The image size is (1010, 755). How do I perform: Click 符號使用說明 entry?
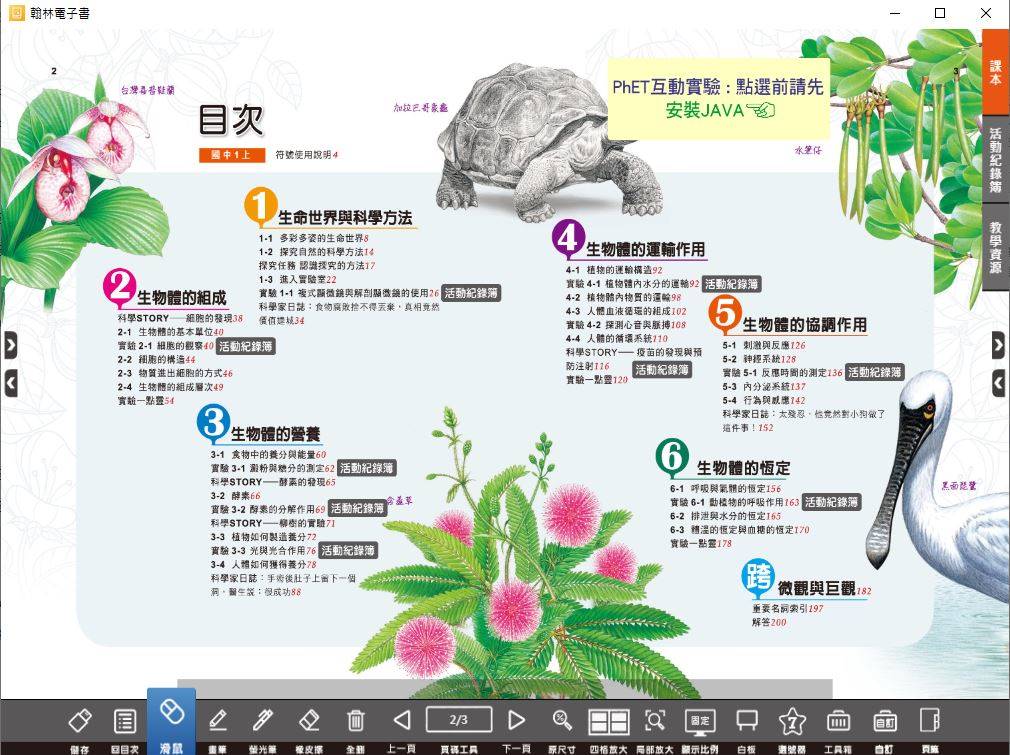307,155
